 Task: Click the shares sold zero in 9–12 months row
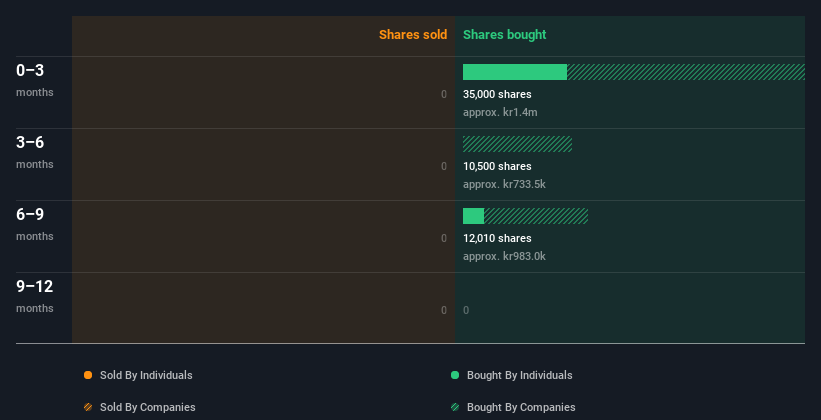(x=444, y=311)
